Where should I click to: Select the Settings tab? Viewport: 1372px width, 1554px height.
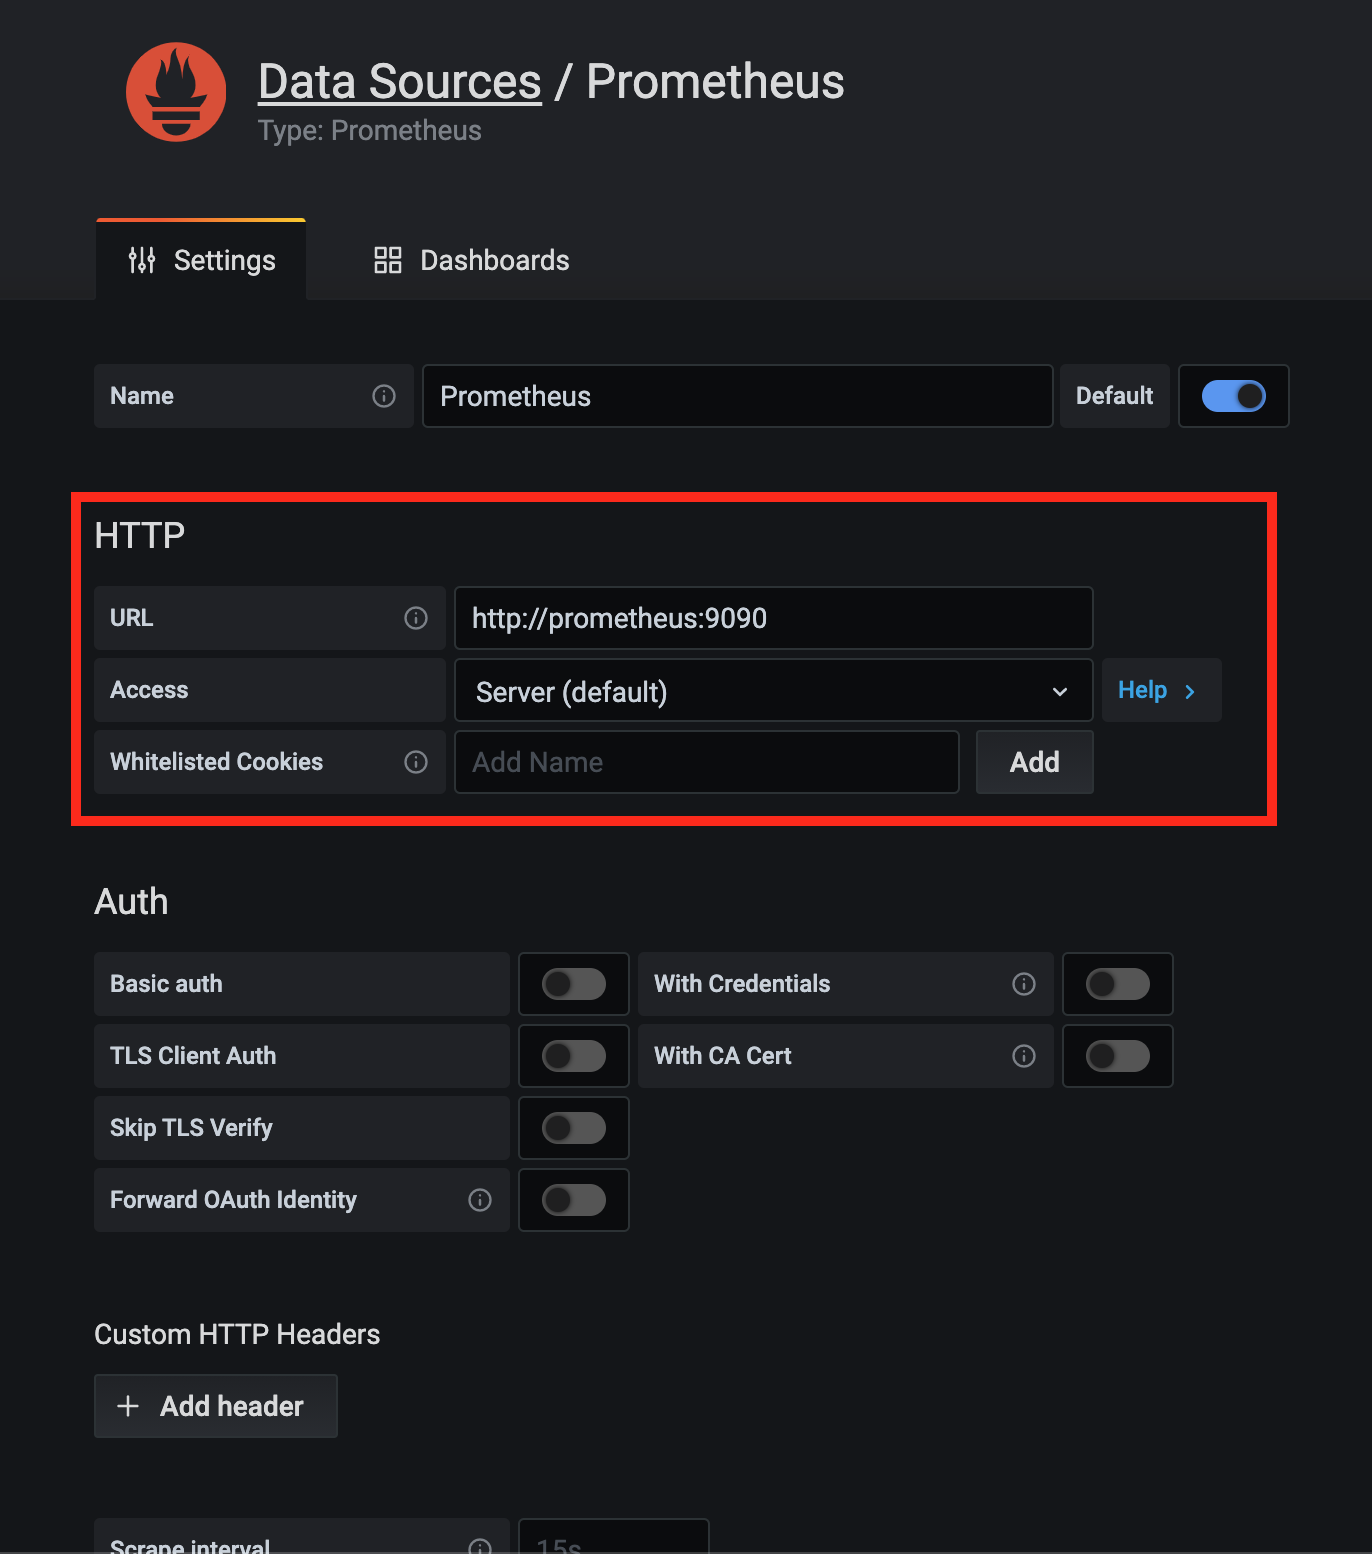click(202, 260)
